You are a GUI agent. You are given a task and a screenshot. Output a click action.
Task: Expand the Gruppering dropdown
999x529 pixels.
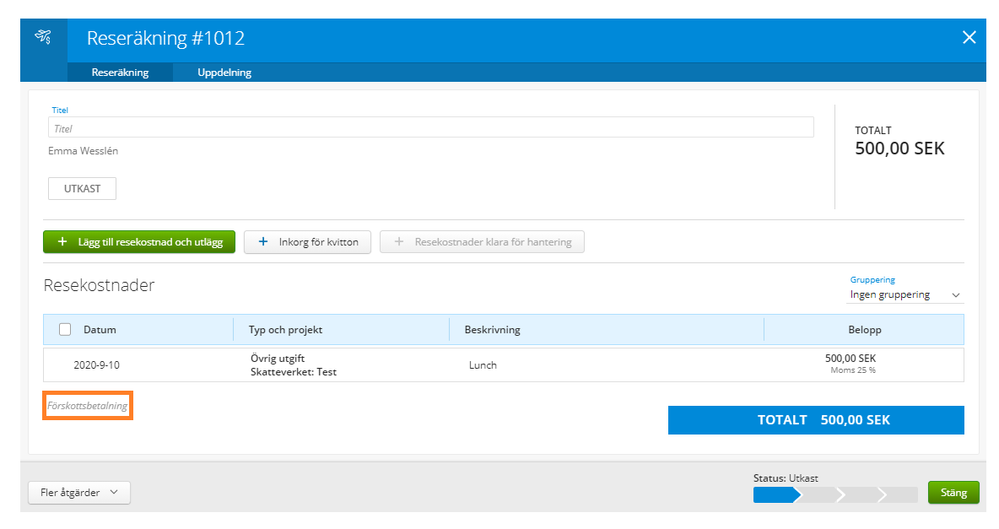(x=904, y=295)
